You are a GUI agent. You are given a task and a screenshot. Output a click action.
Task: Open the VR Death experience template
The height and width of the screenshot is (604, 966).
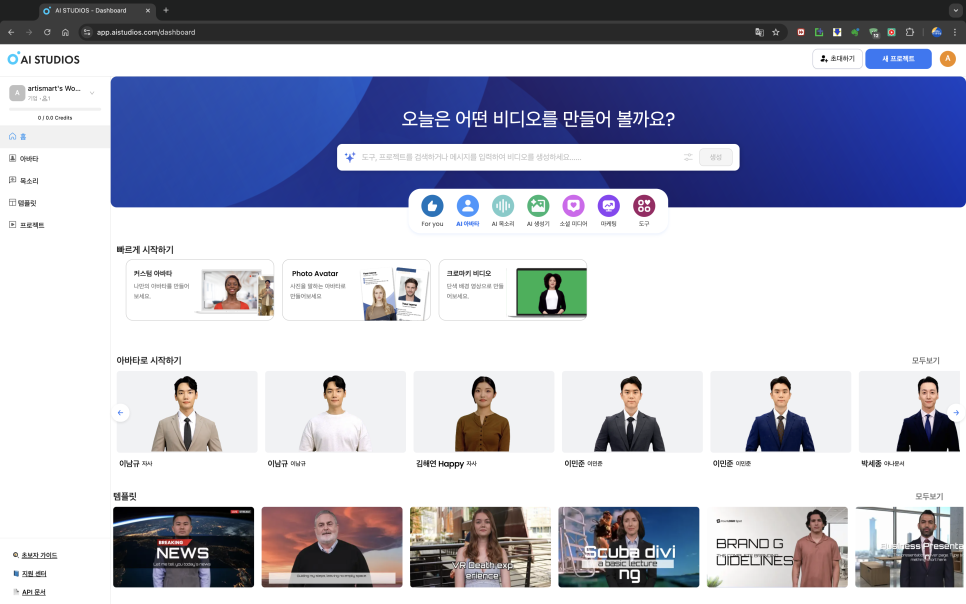480,547
